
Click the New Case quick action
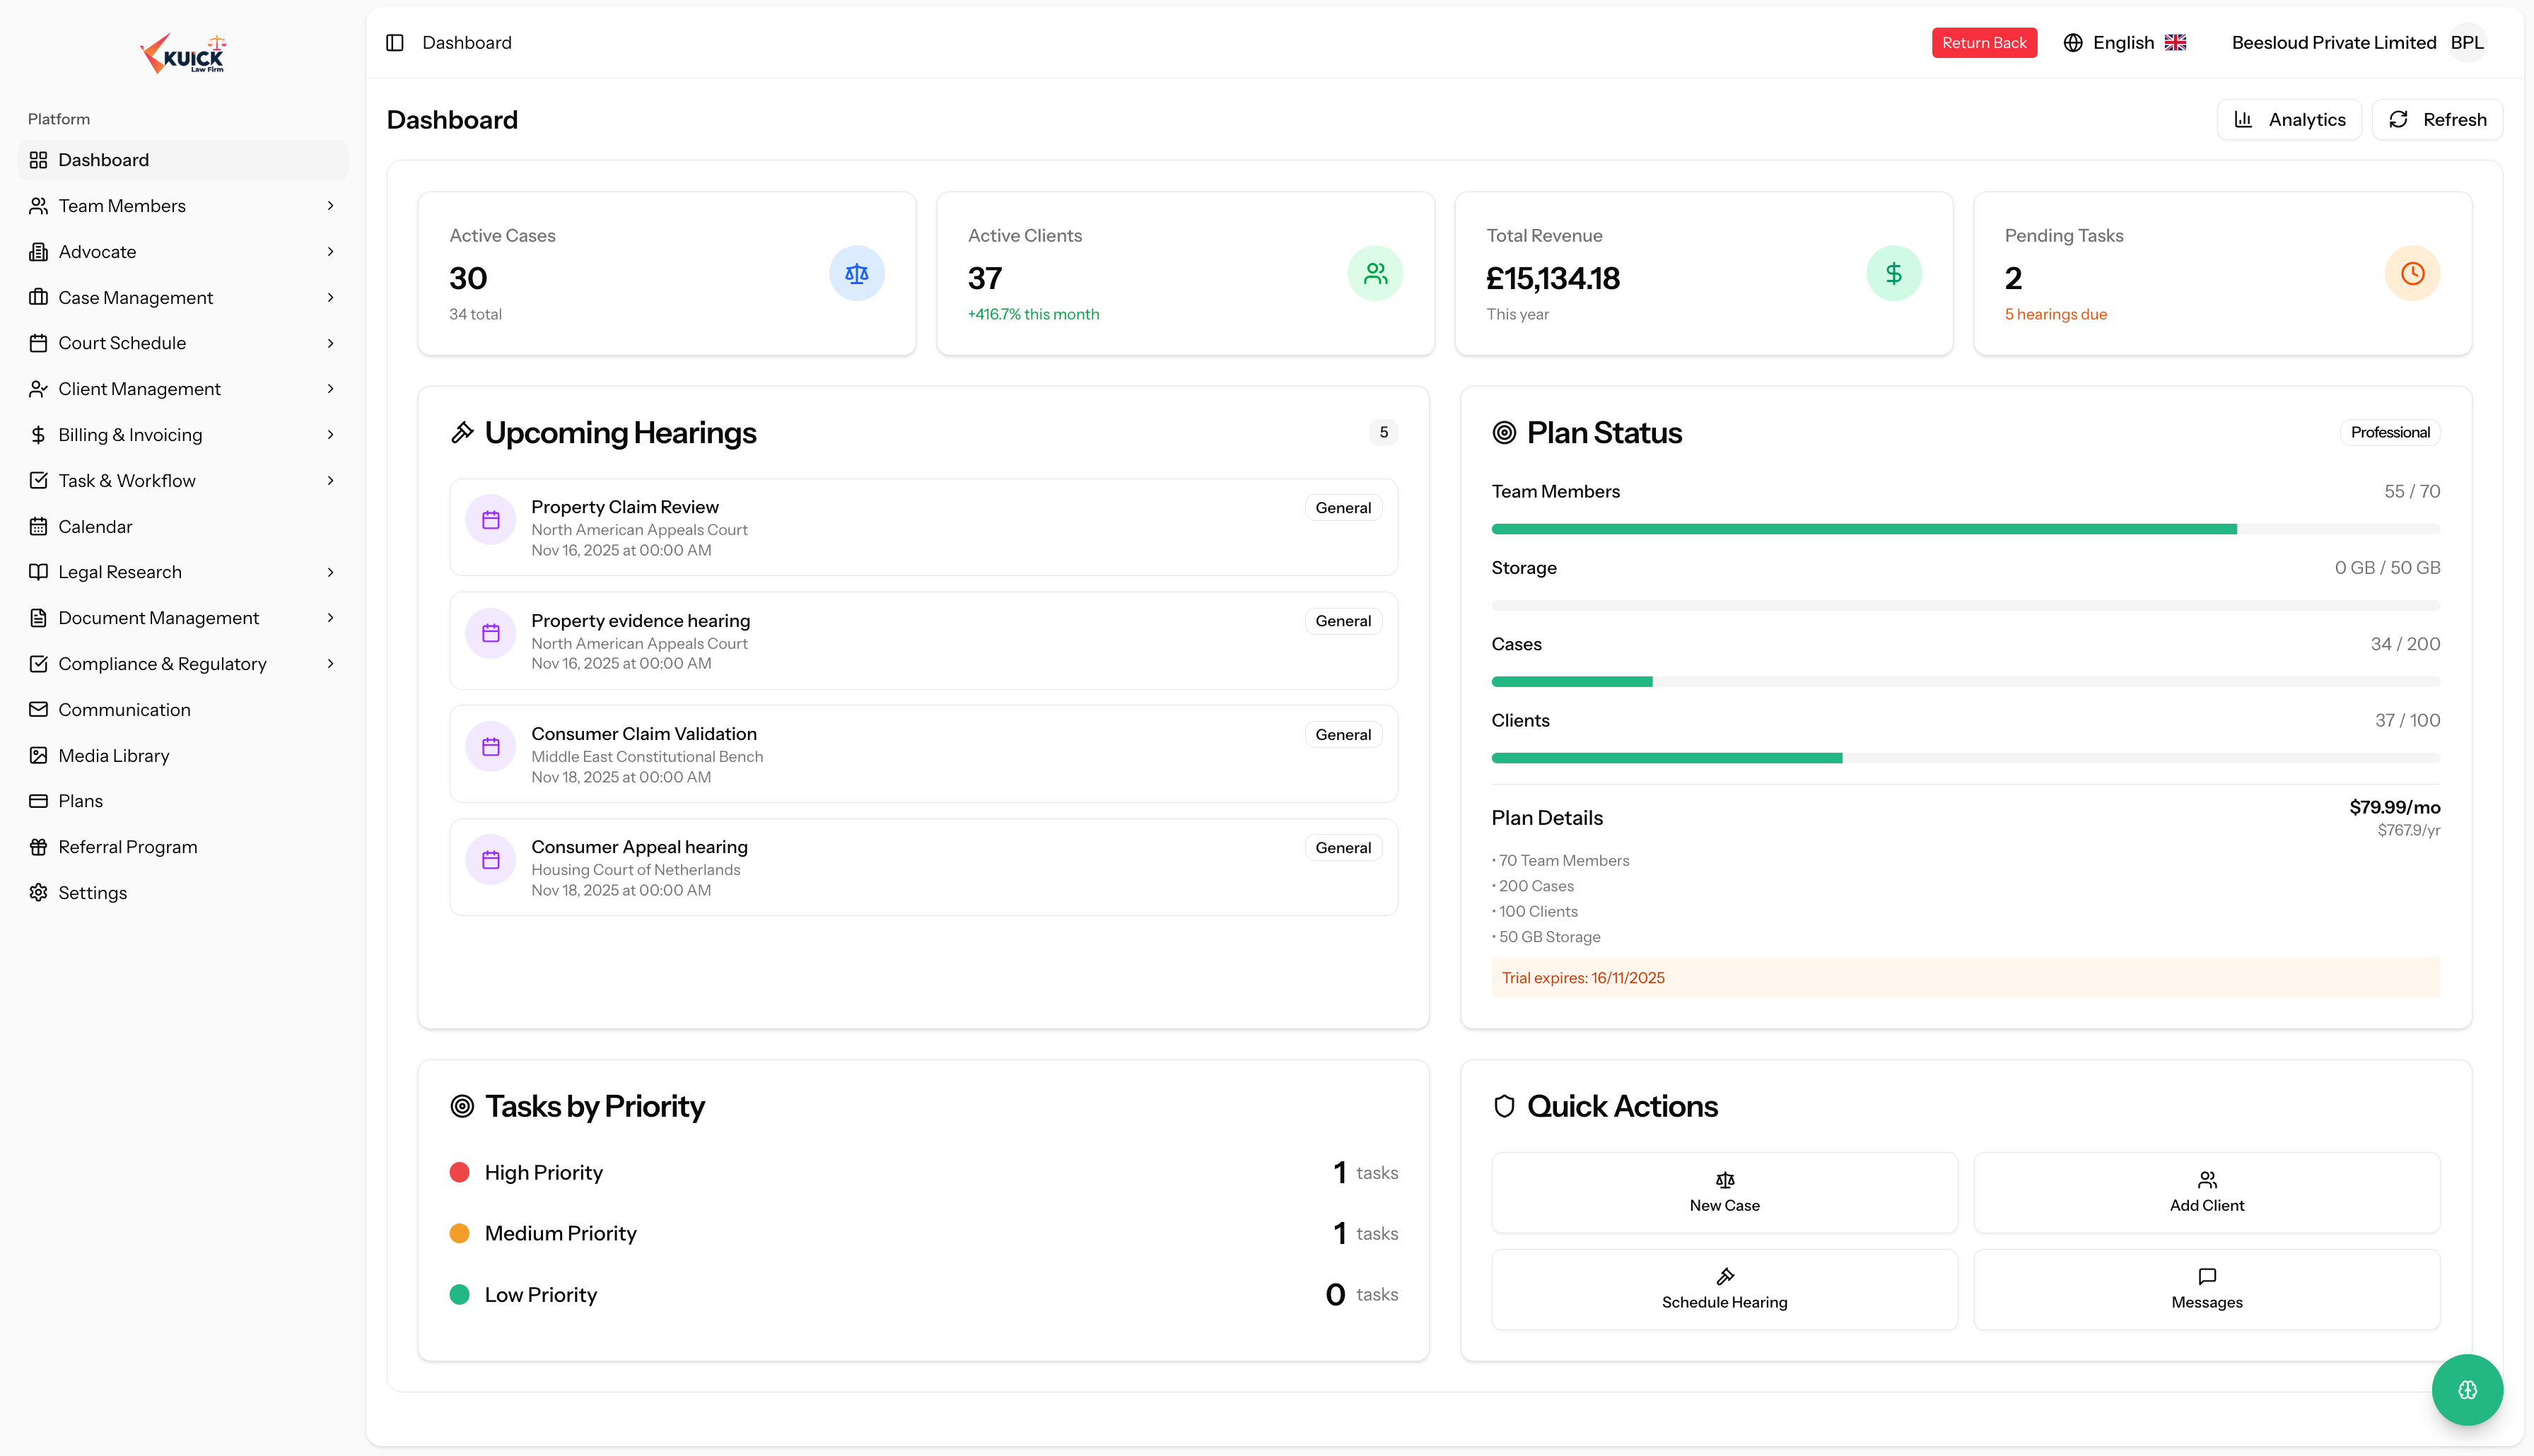tap(1724, 1192)
